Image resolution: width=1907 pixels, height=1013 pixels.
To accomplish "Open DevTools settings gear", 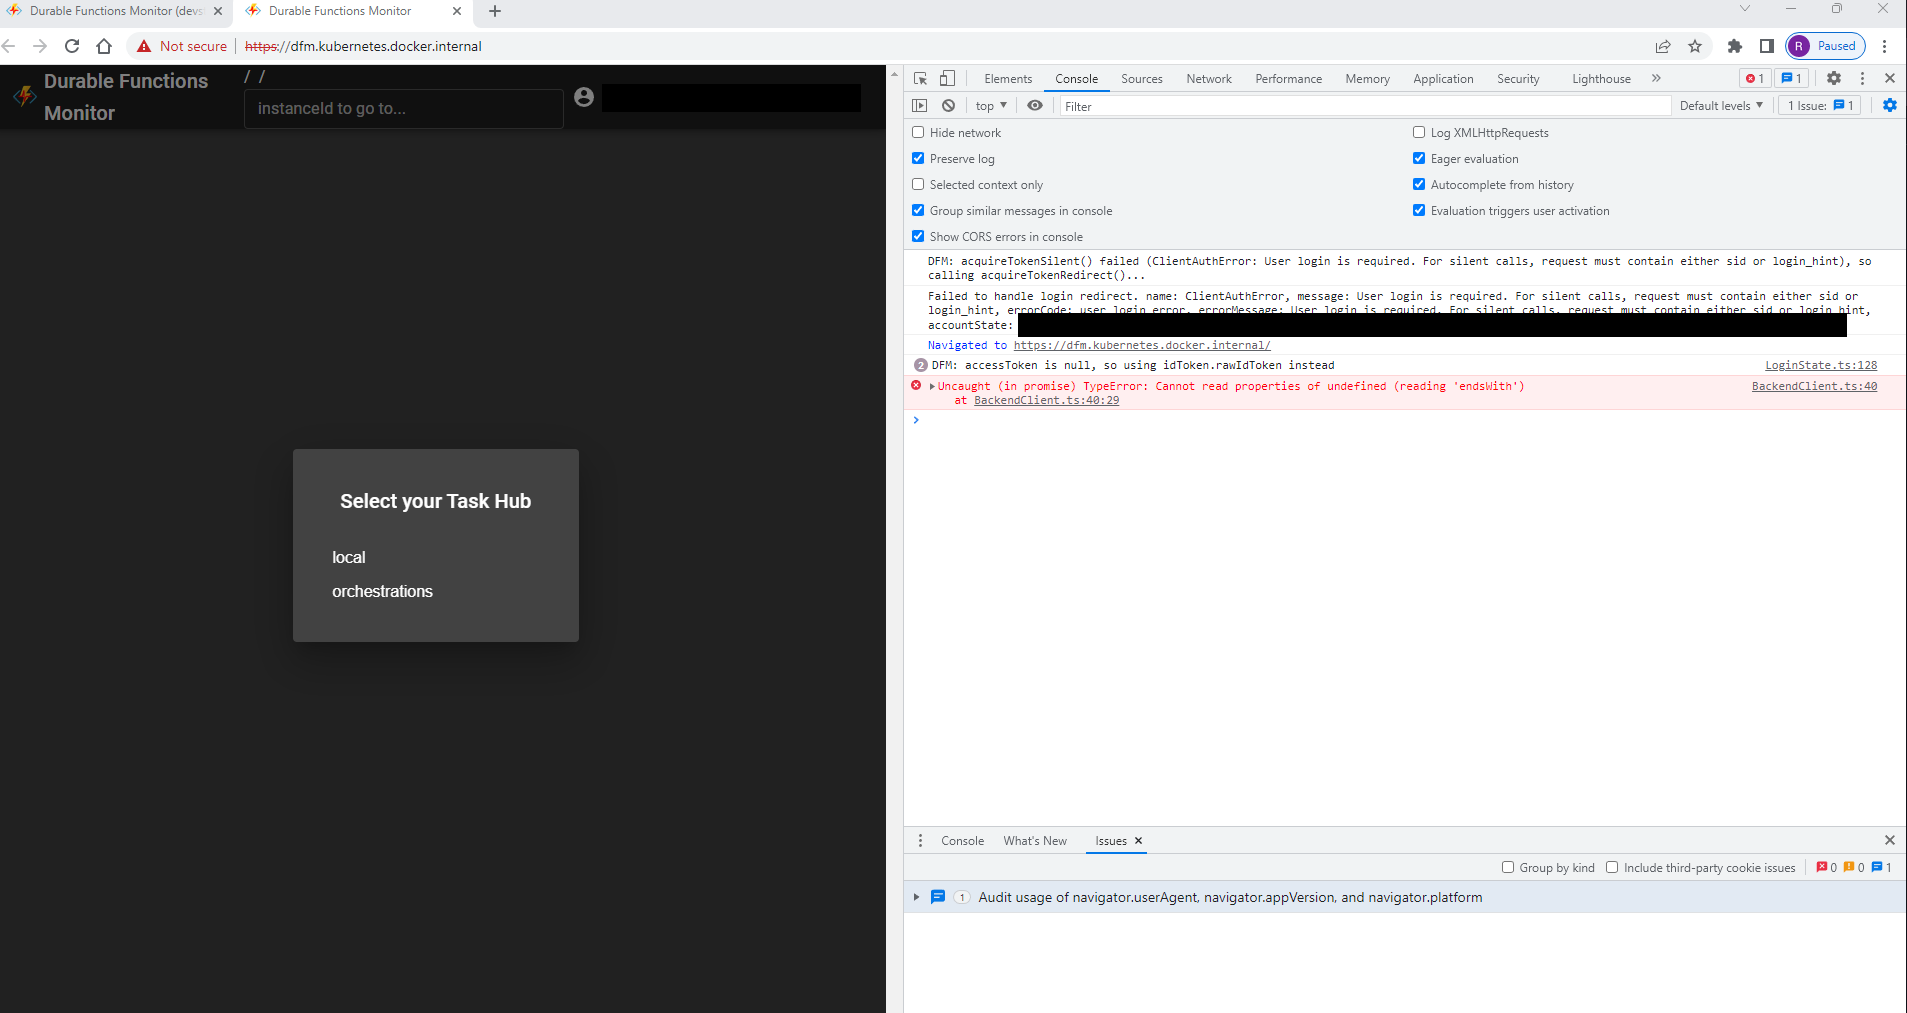I will (1834, 78).
